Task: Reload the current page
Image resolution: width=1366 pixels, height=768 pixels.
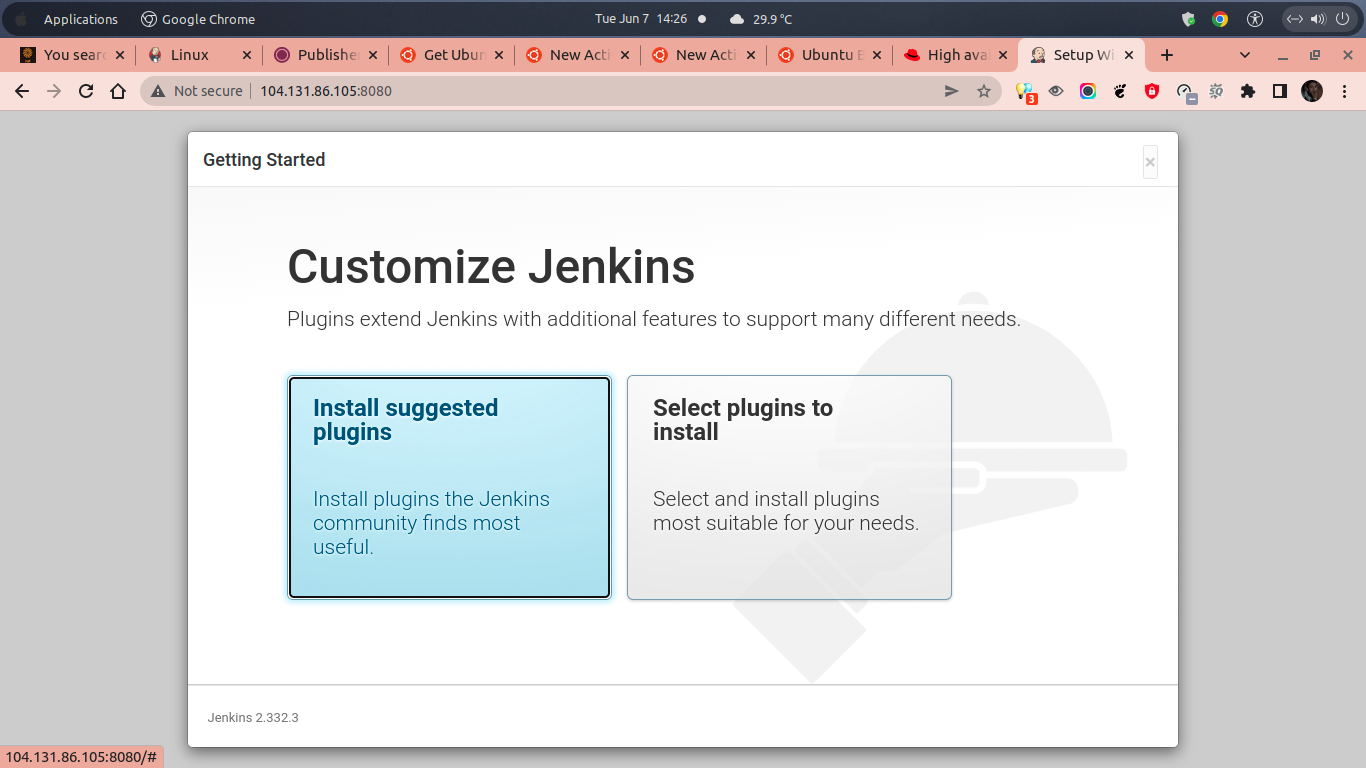Action: [x=86, y=91]
